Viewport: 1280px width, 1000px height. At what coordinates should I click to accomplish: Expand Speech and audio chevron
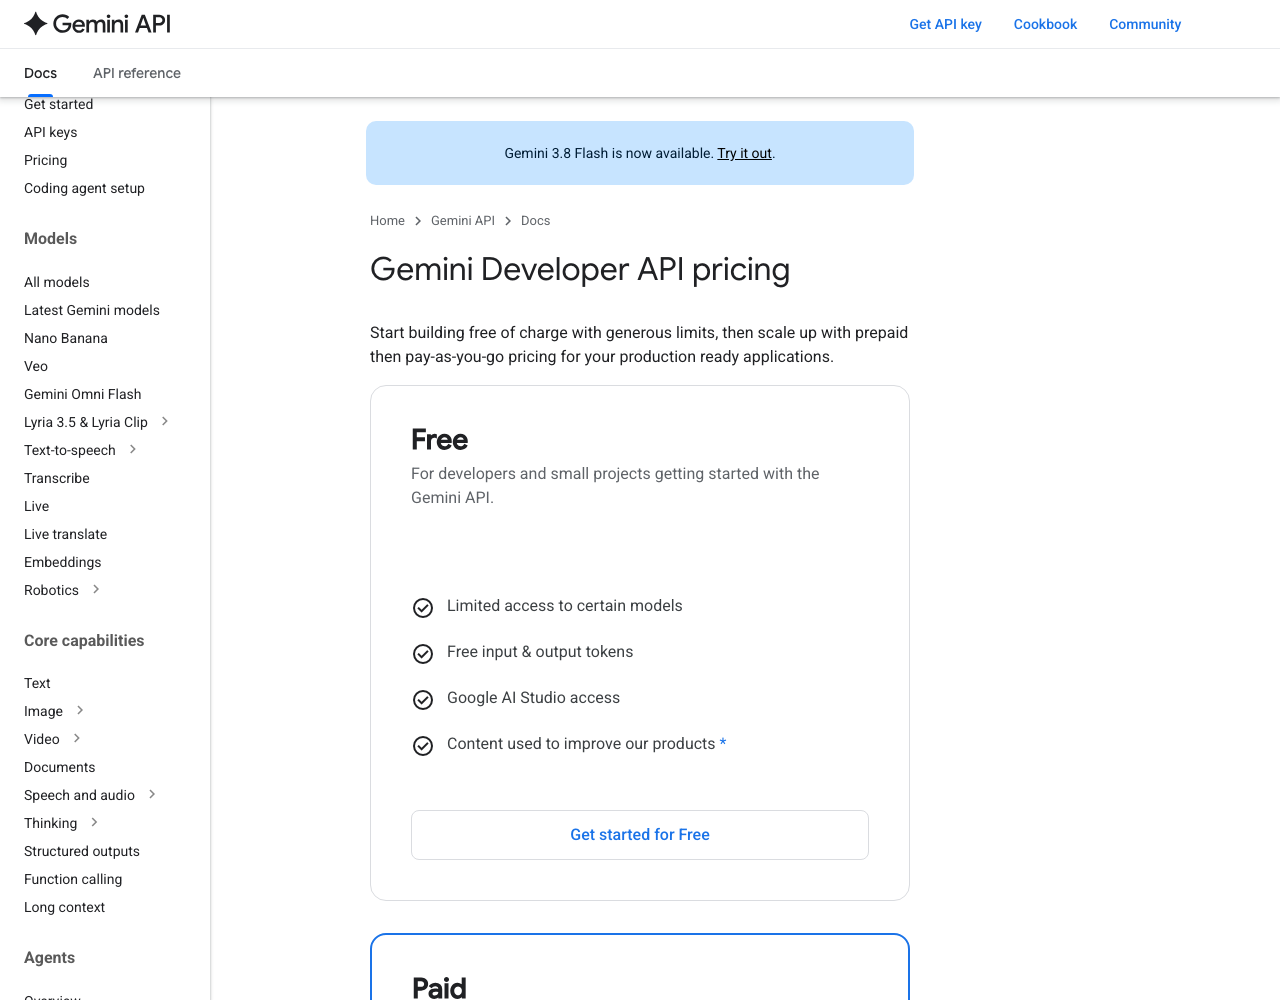point(152,795)
